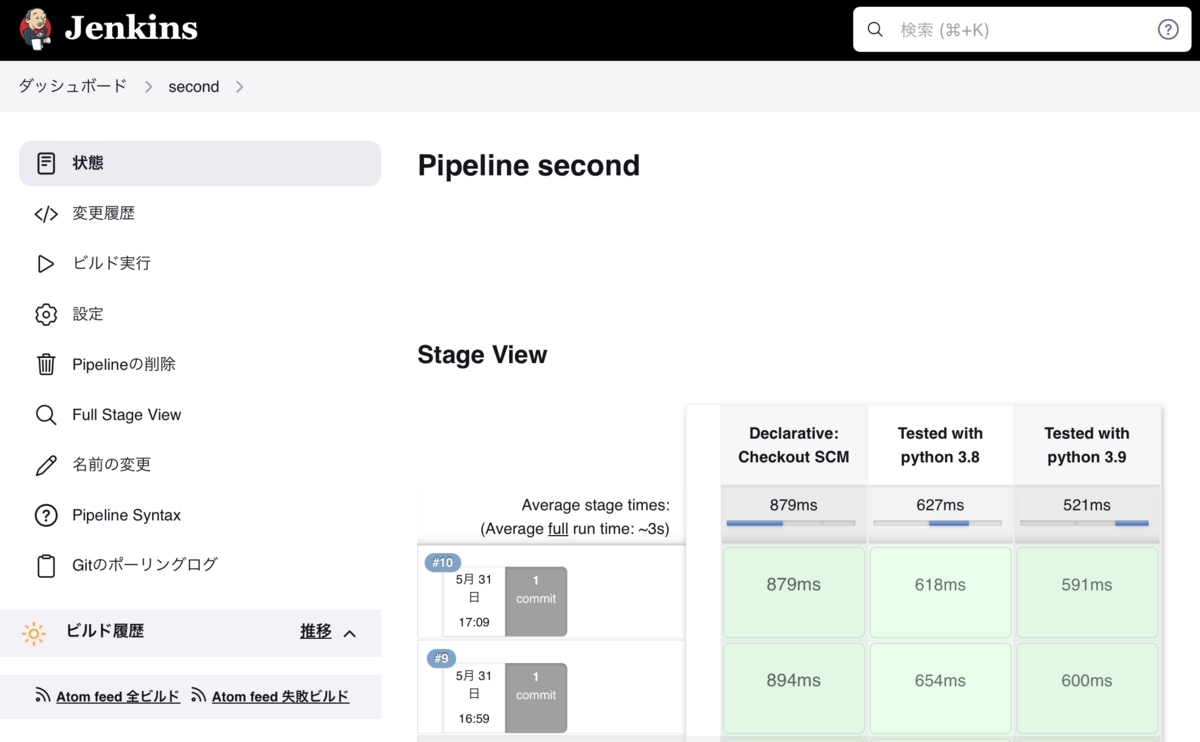Click the 1 commit box for build #10

point(536,601)
